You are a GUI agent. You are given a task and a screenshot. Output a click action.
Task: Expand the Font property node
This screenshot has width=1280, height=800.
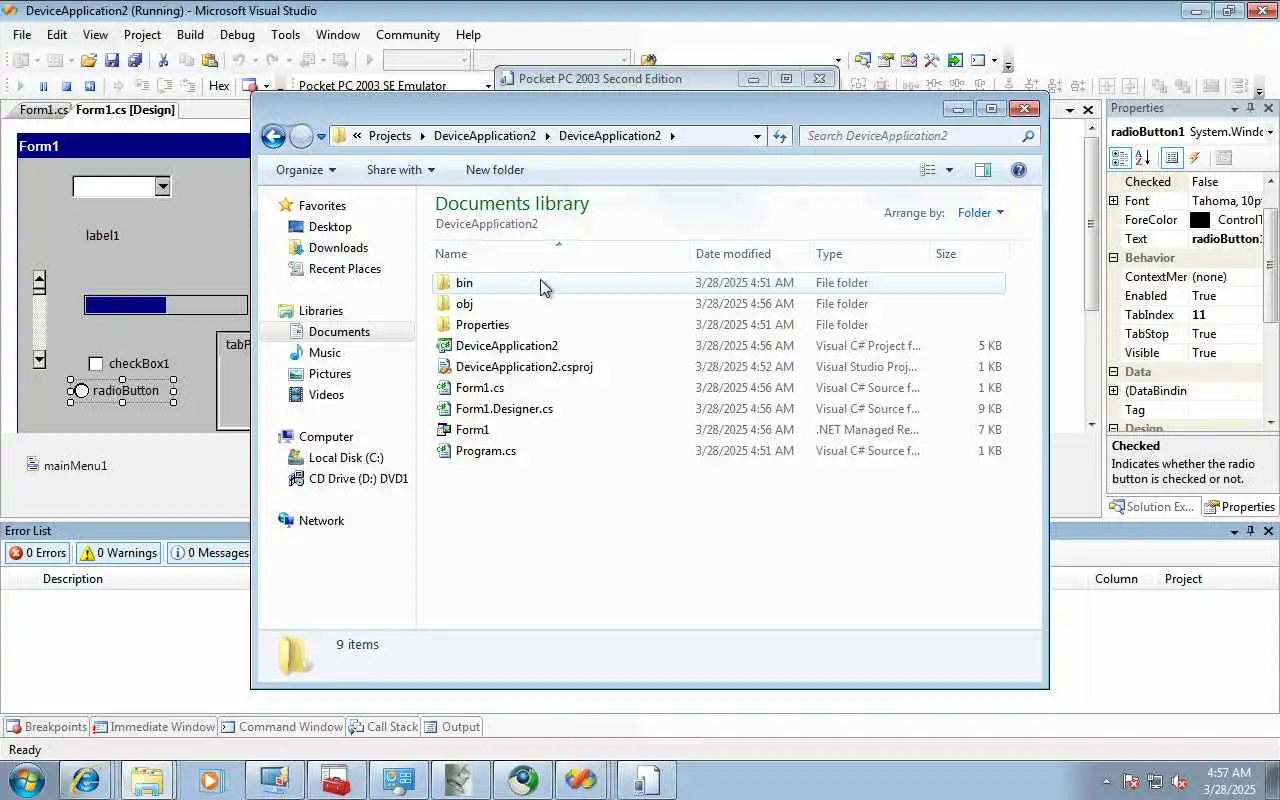(1114, 201)
